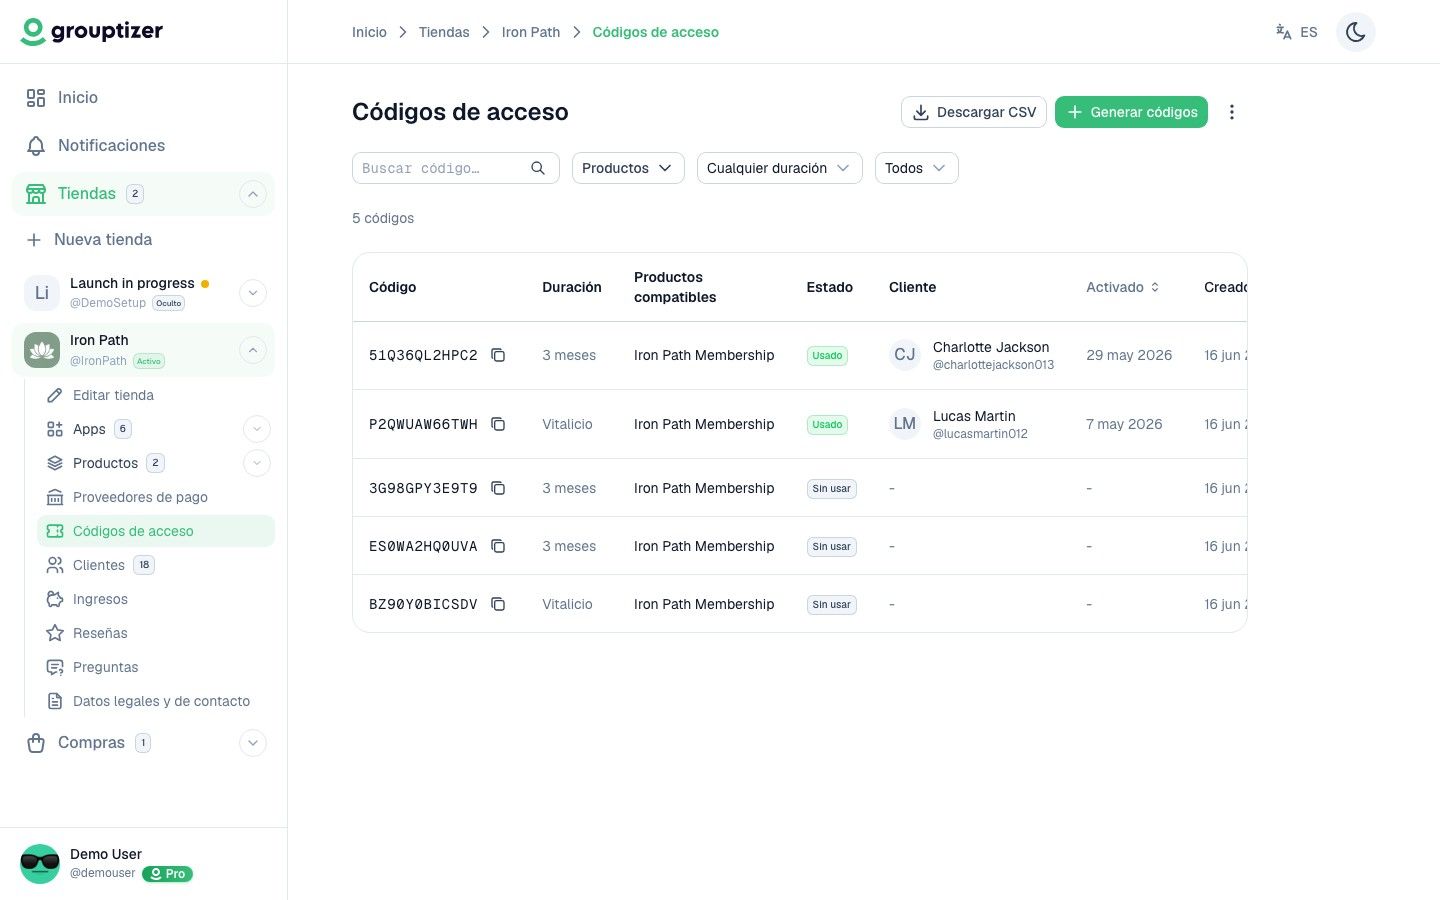Collapse the Iron Path store chevron

coord(253,350)
